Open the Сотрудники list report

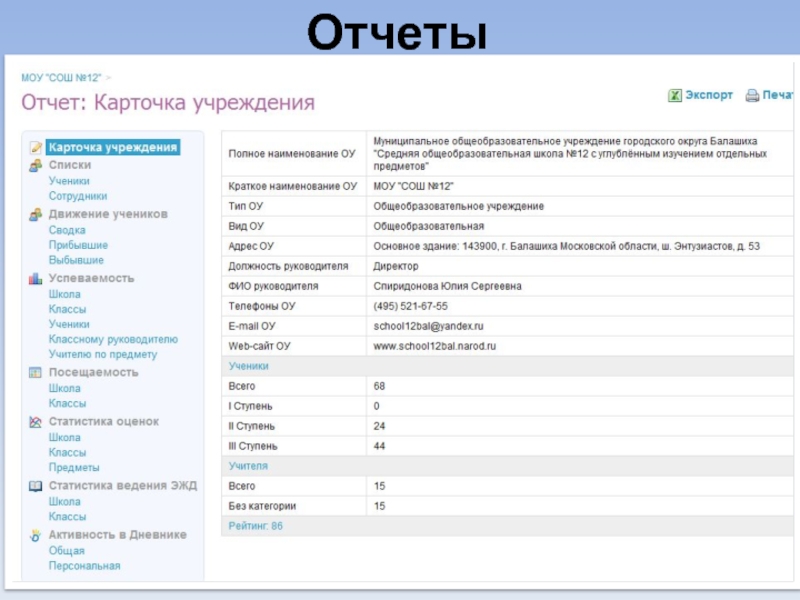point(77,196)
